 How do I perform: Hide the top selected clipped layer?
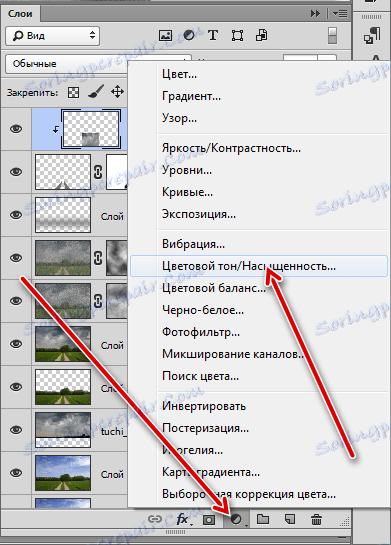click(16, 129)
